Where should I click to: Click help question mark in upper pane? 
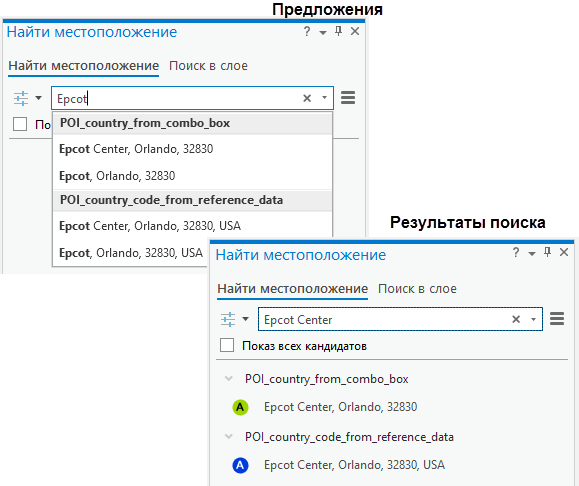point(307,32)
